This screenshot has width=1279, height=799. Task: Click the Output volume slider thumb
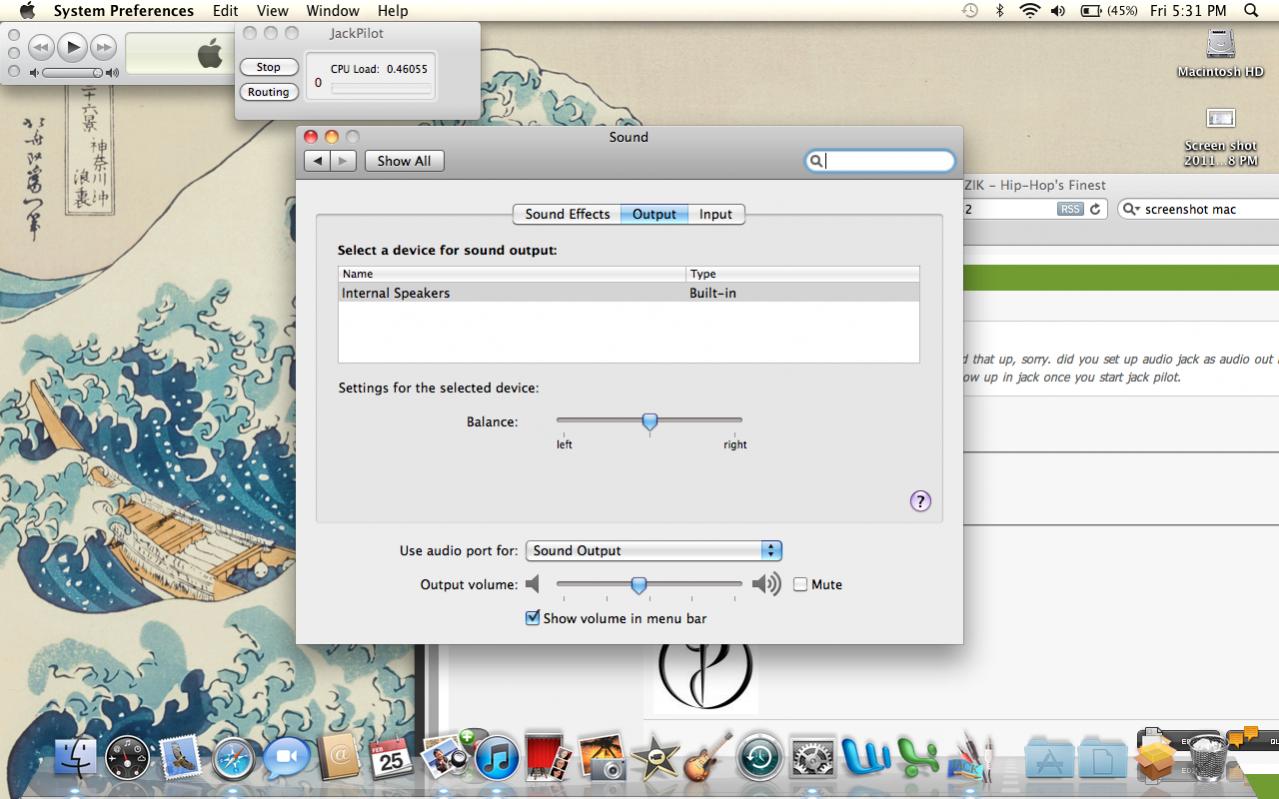click(639, 585)
